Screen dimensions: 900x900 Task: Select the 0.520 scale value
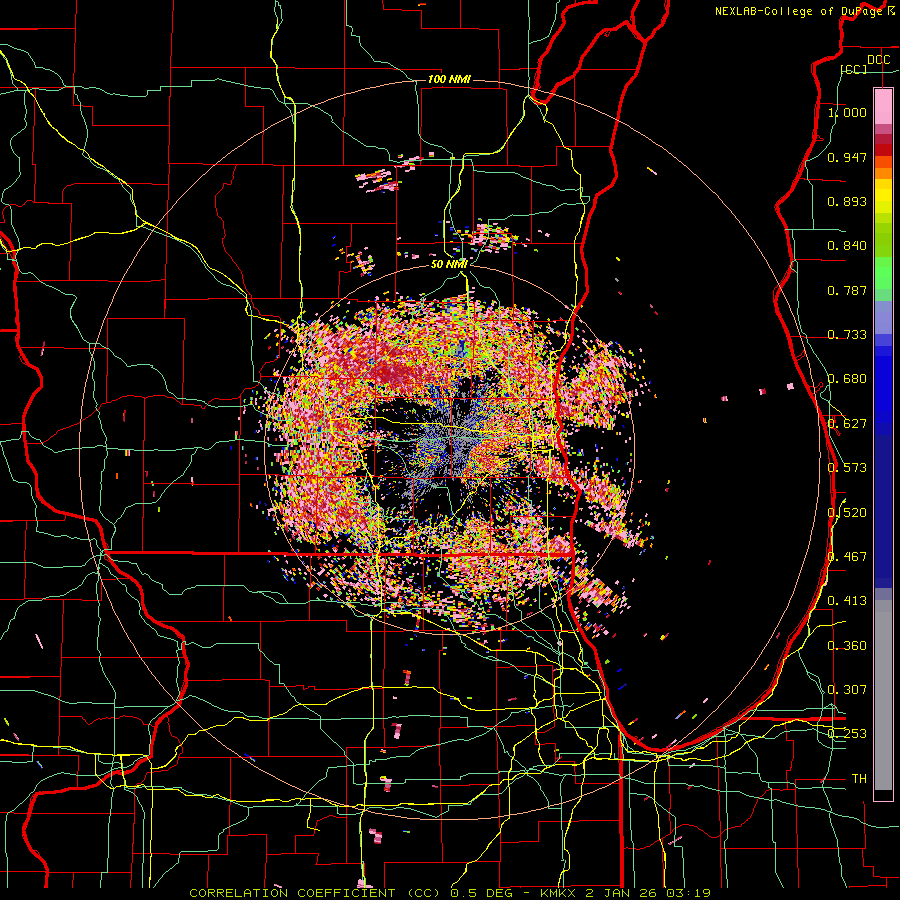point(847,513)
